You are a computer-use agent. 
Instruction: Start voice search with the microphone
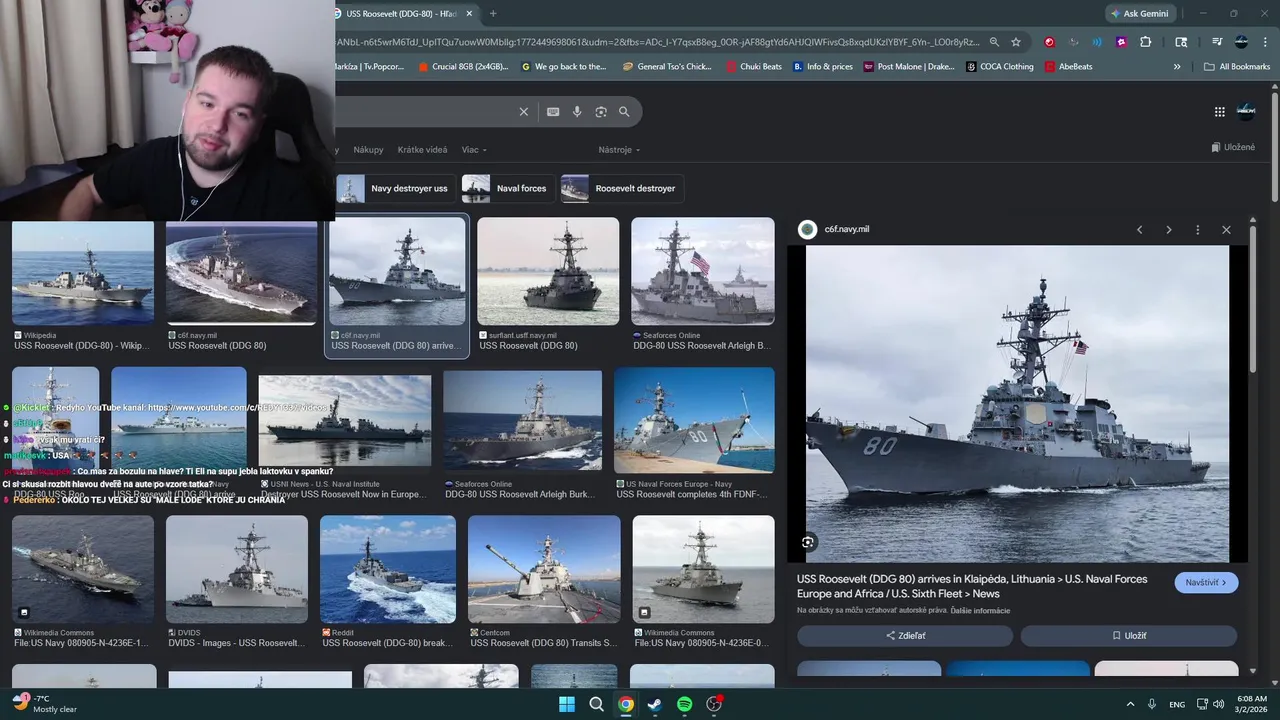(577, 112)
